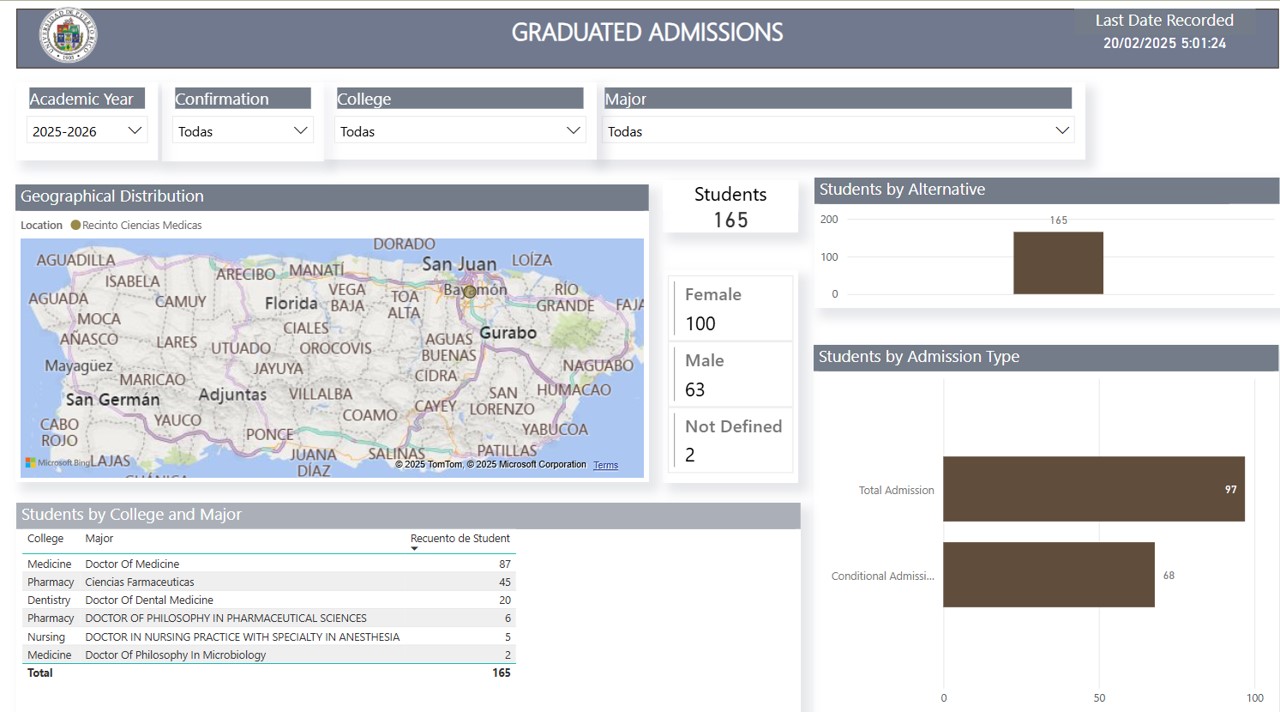Click the university seal logo
The height and width of the screenshot is (712, 1280).
coord(68,36)
